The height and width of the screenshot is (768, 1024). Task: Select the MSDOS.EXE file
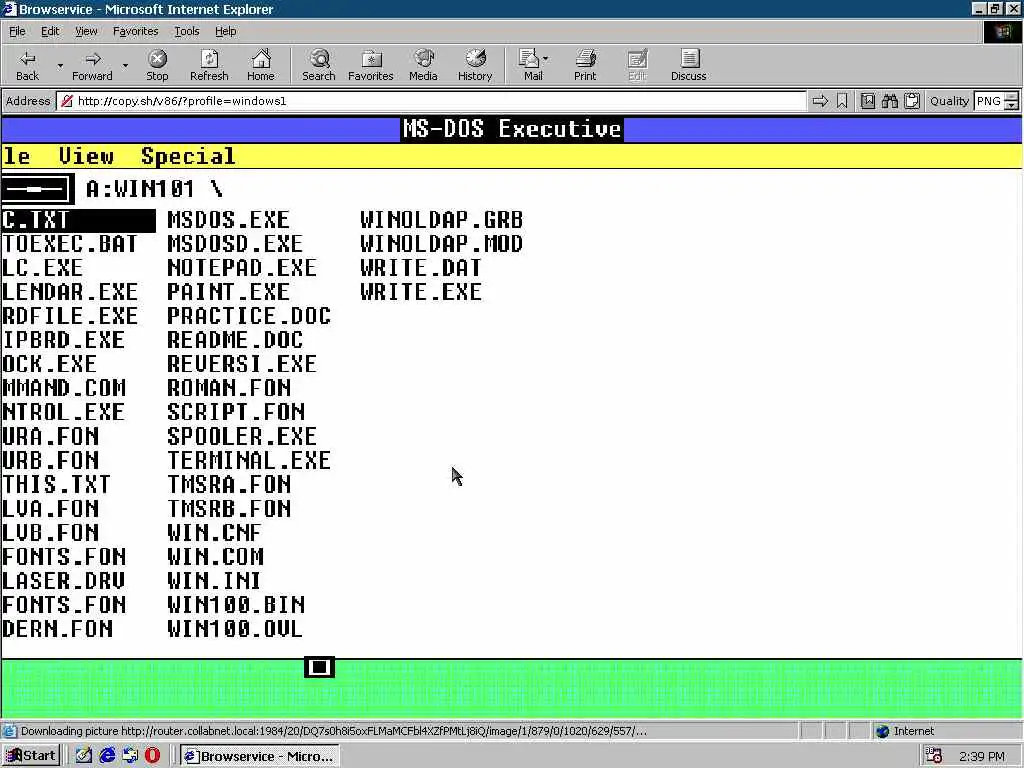click(x=228, y=220)
